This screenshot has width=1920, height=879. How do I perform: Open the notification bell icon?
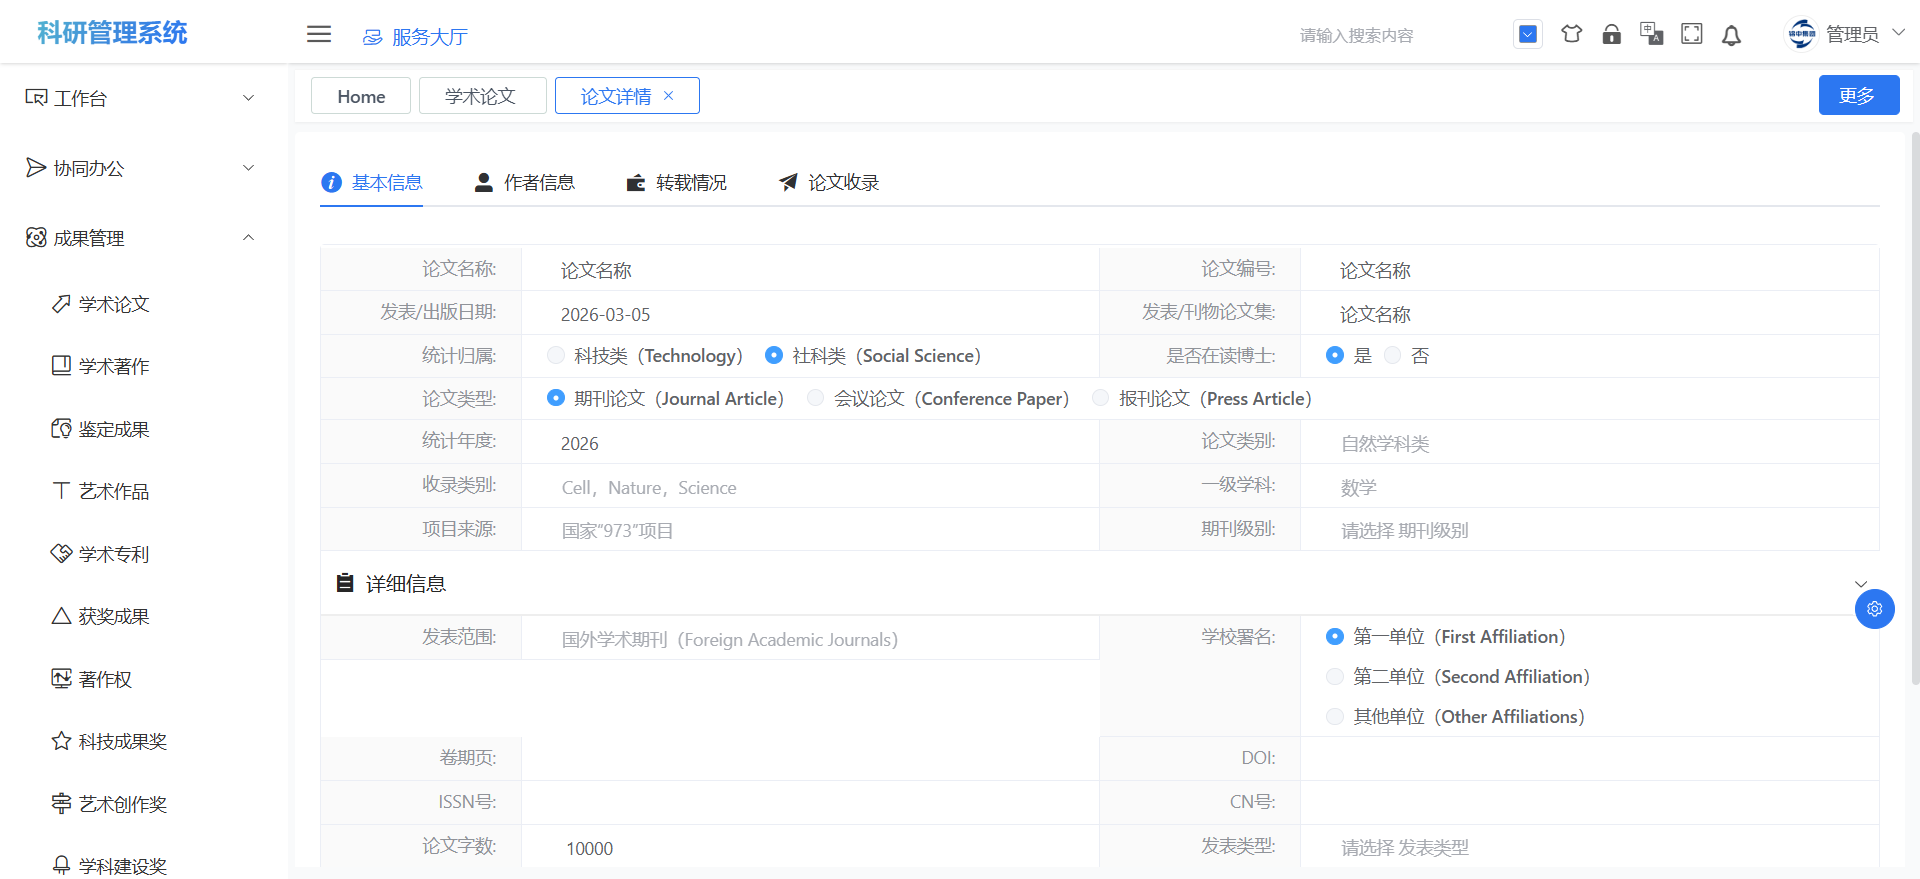(x=1731, y=35)
